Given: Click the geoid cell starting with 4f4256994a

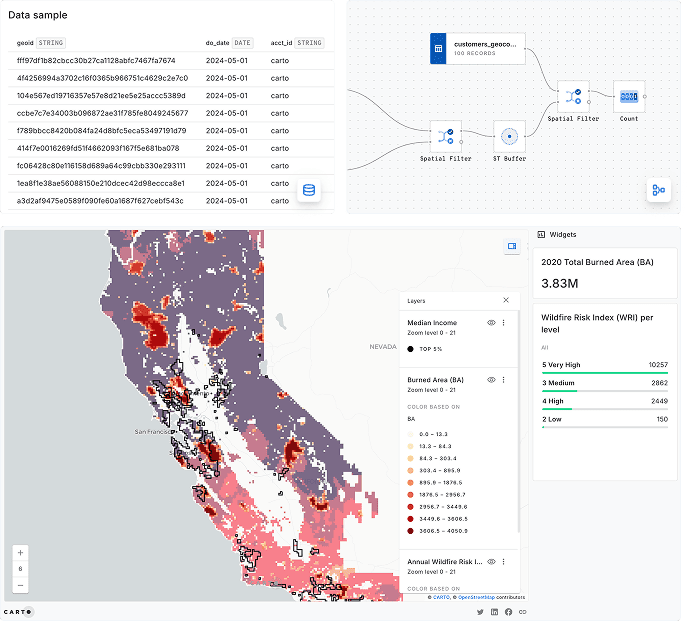Looking at the screenshot, I should coord(102,78).
